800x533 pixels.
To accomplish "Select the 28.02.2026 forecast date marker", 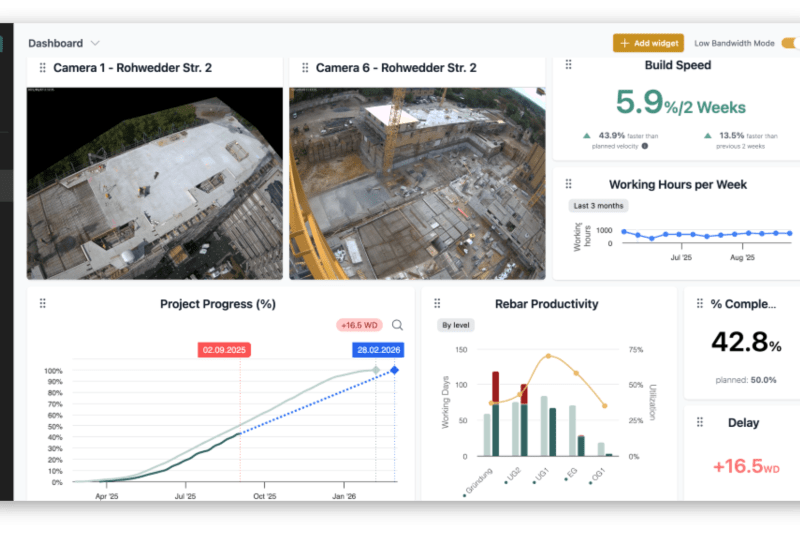I will [378, 350].
